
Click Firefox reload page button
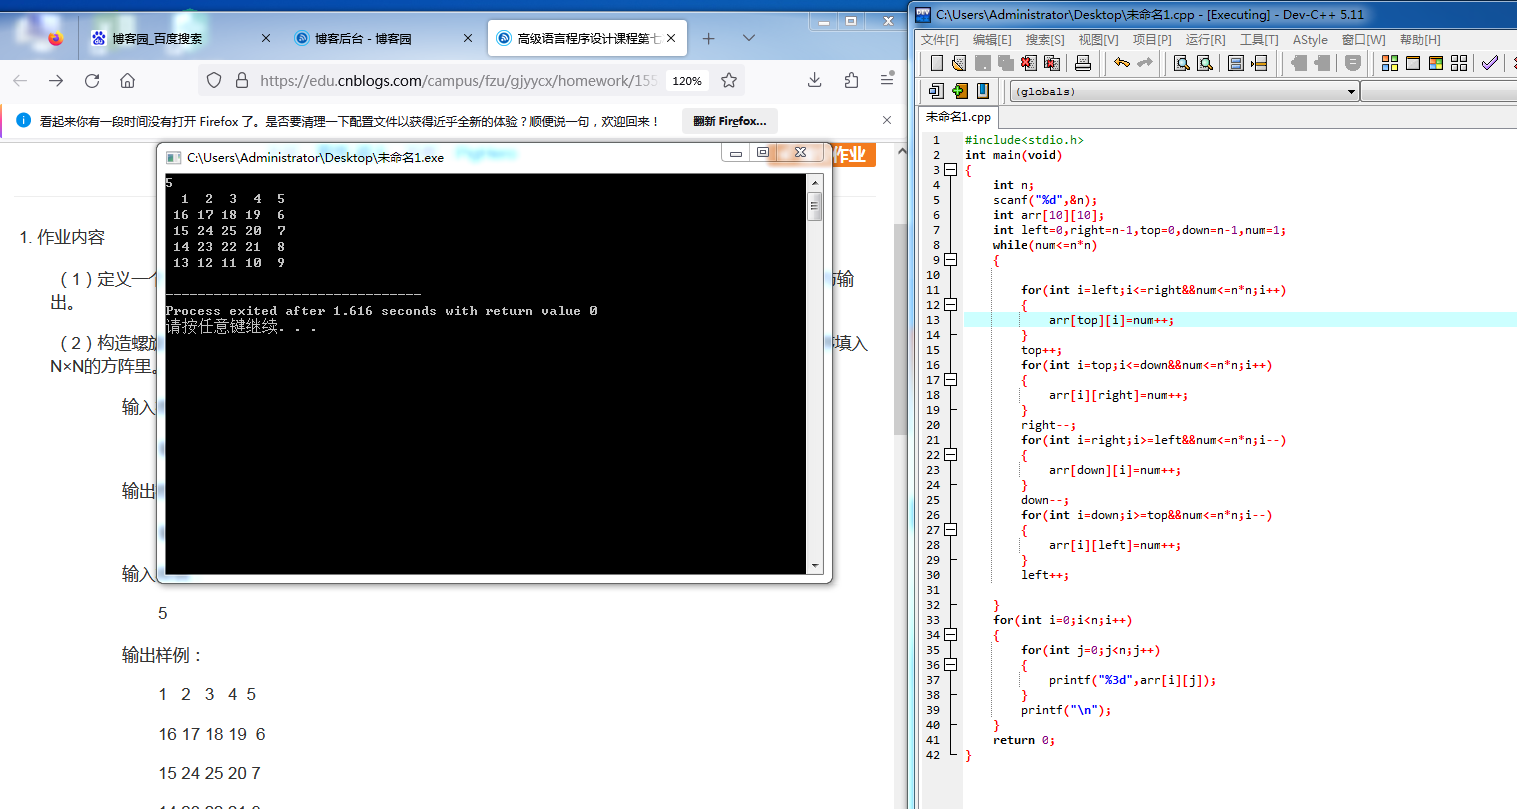[x=92, y=80]
